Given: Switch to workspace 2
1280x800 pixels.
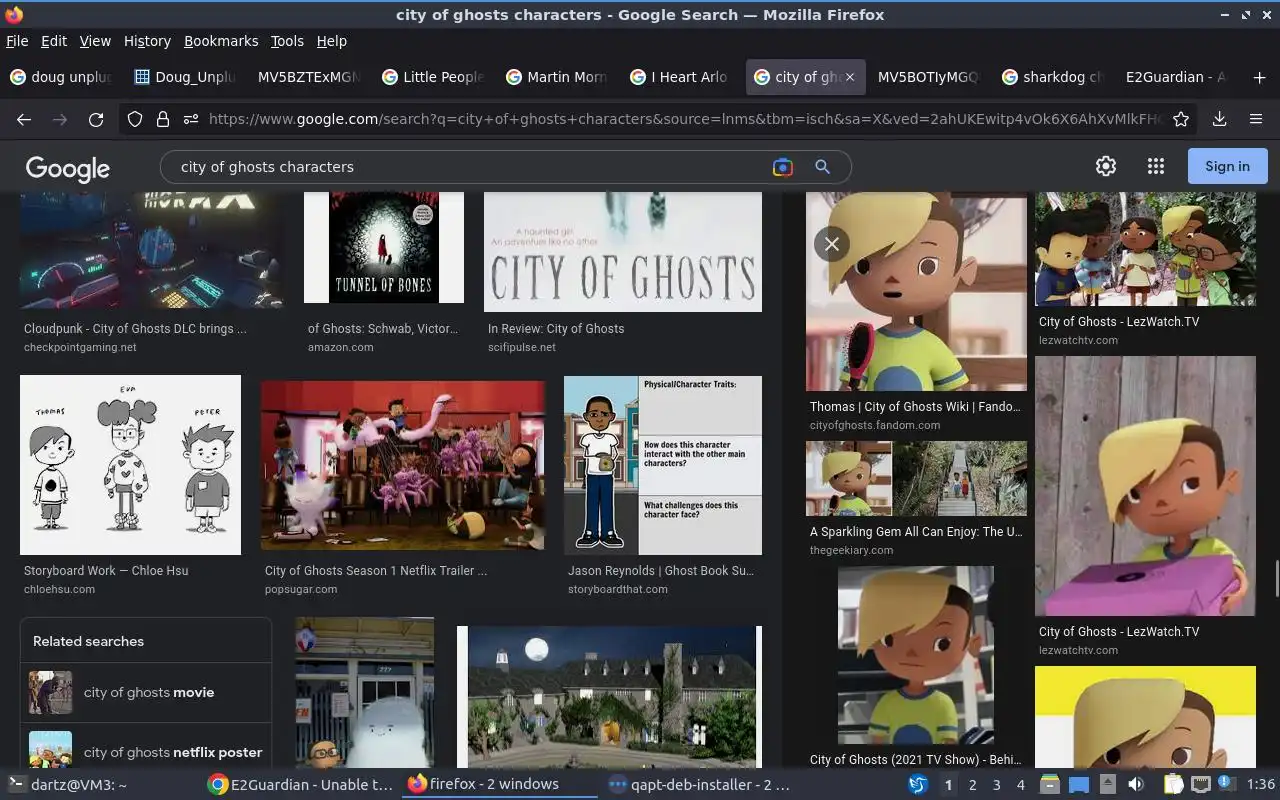Looking at the screenshot, I should click(972, 785).
